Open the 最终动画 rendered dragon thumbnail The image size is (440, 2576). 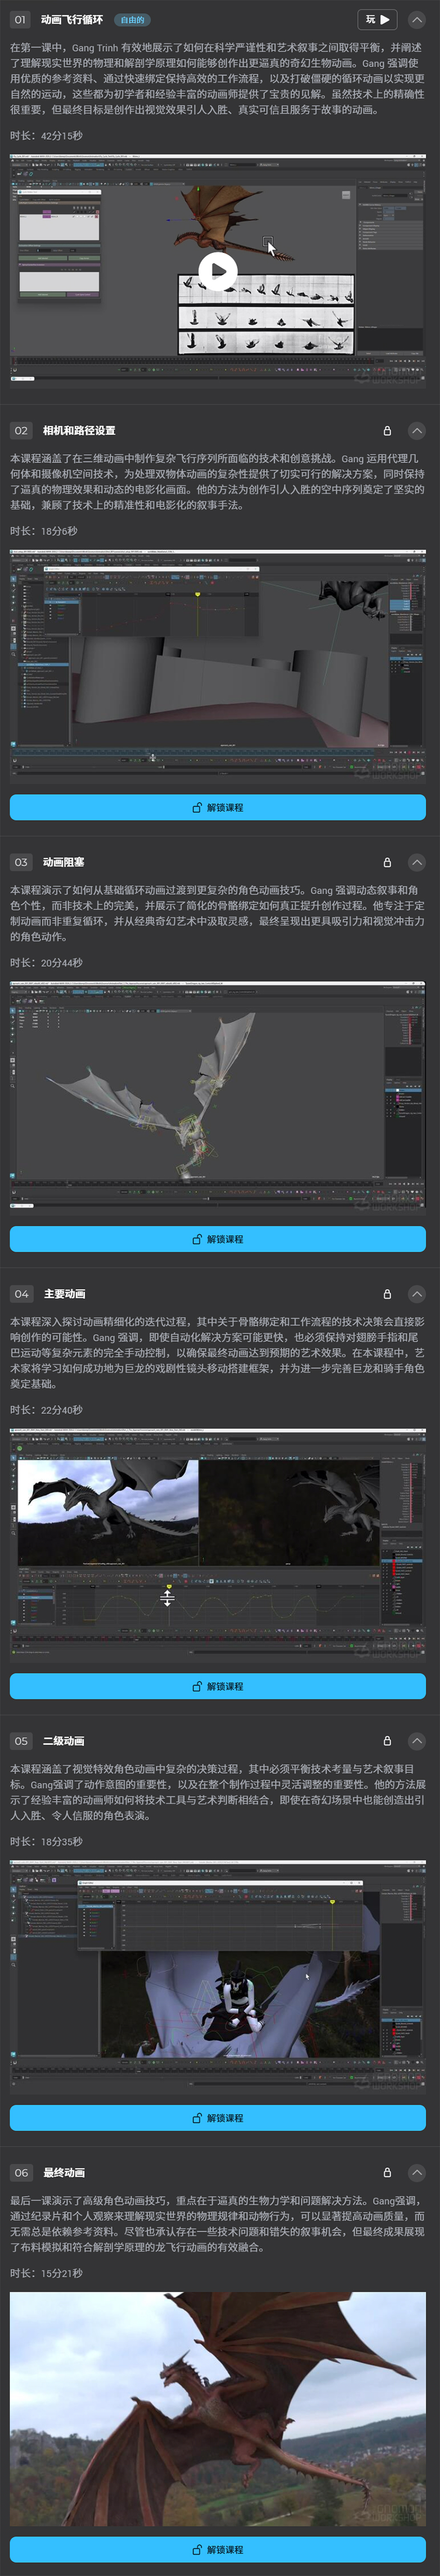pos(218,2408)
